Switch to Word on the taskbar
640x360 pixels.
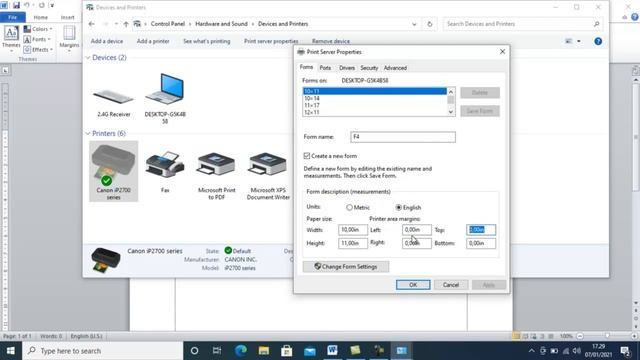(332, 351)
